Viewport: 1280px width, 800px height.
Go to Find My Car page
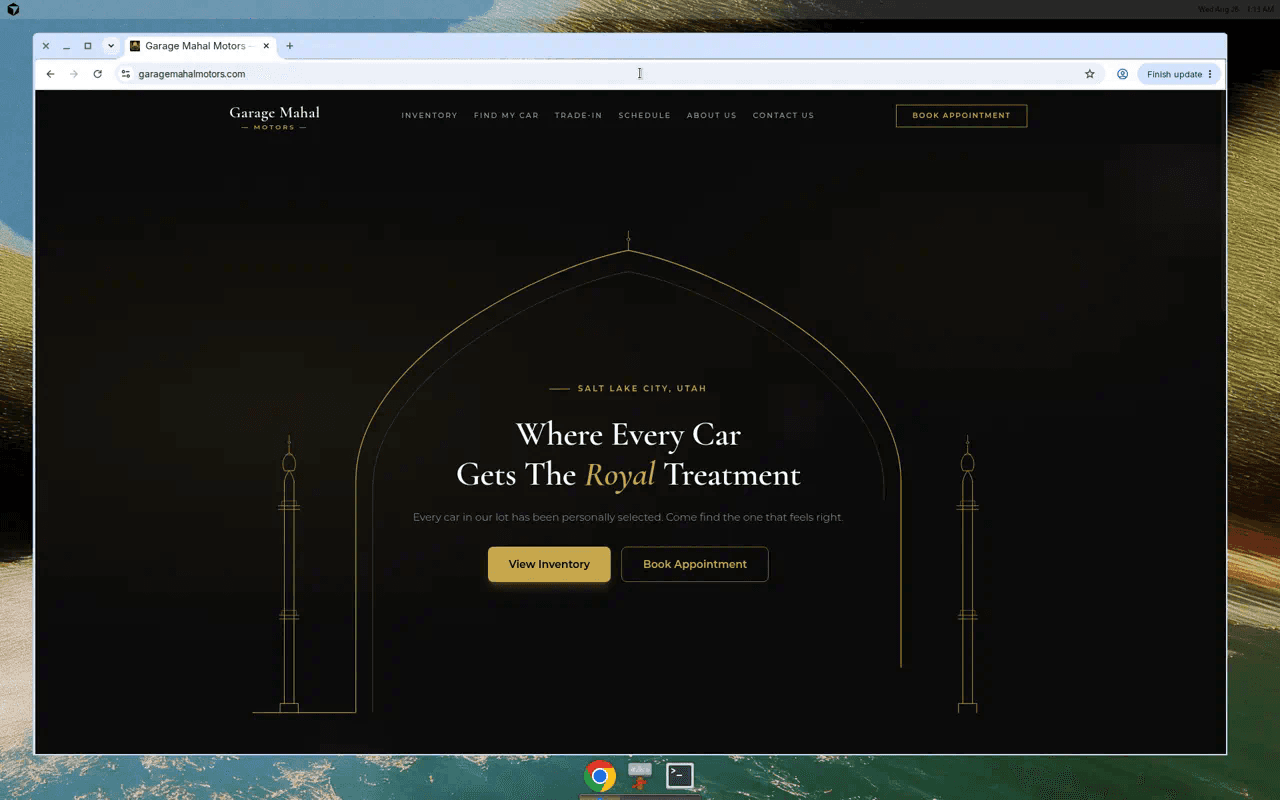pyautogui.click(x=506, y=115)
